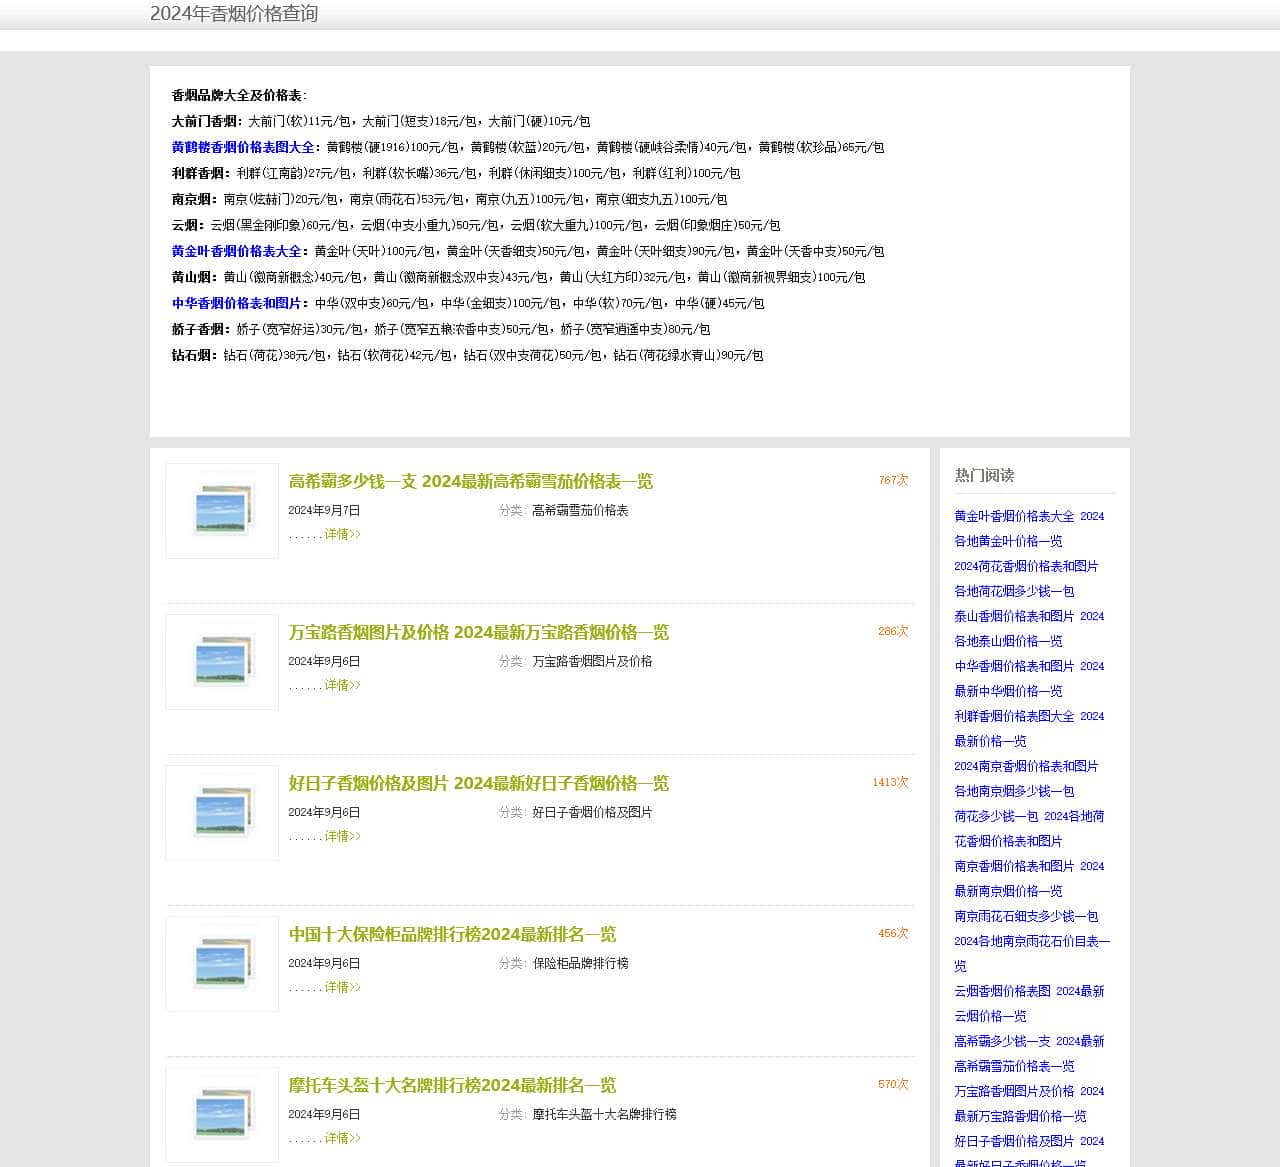This screenshot has height=1167, width=1280.
Task: Click the 456次 view count
Action: coord(894,933)
